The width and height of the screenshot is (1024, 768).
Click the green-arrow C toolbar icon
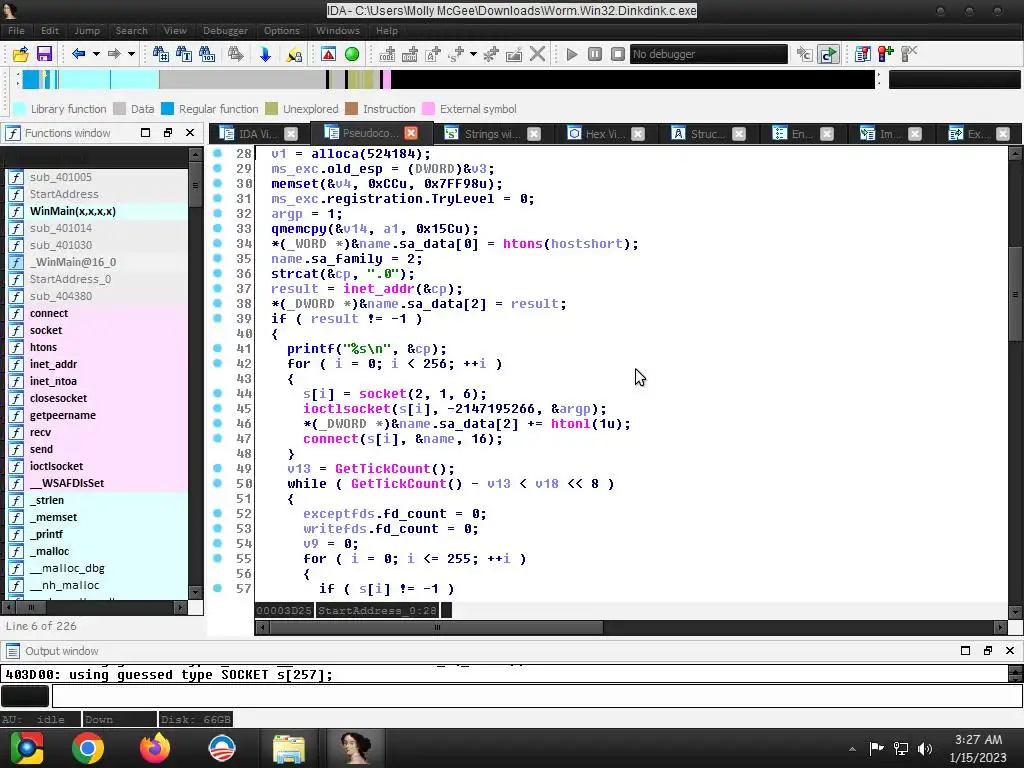click(x=828, y=54)
